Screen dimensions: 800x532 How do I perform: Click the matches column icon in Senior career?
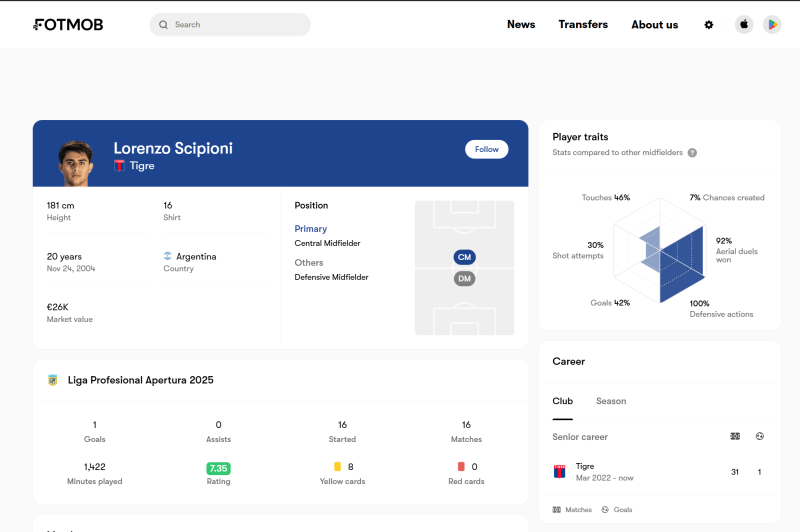(x=735, y=436)
